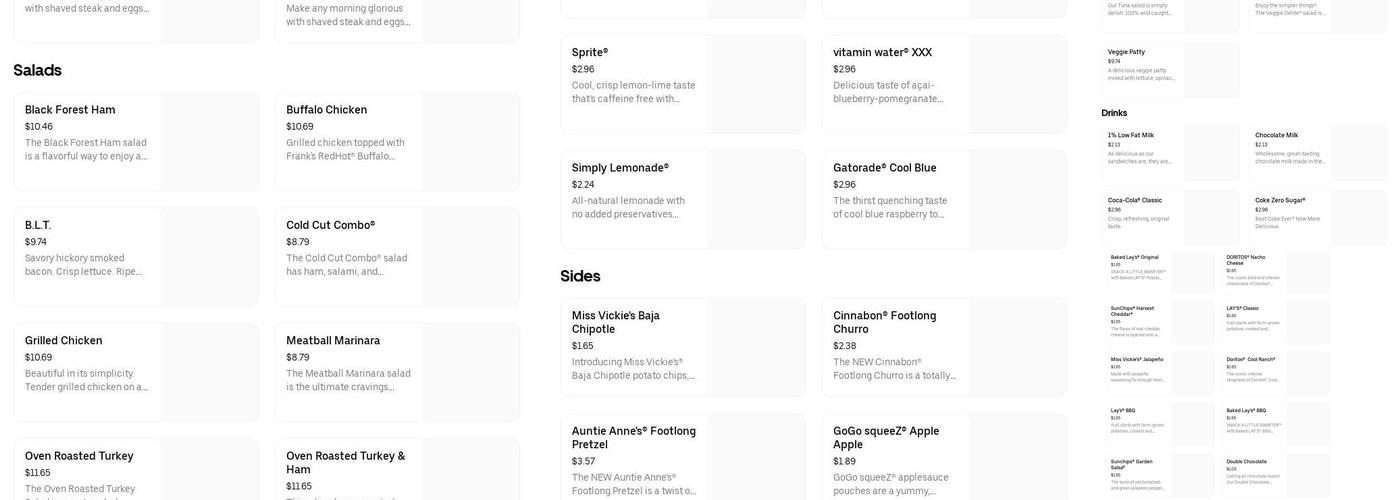
Task: Click the Salads section heading
Action: pyautogui.click(x=38, y=70)
